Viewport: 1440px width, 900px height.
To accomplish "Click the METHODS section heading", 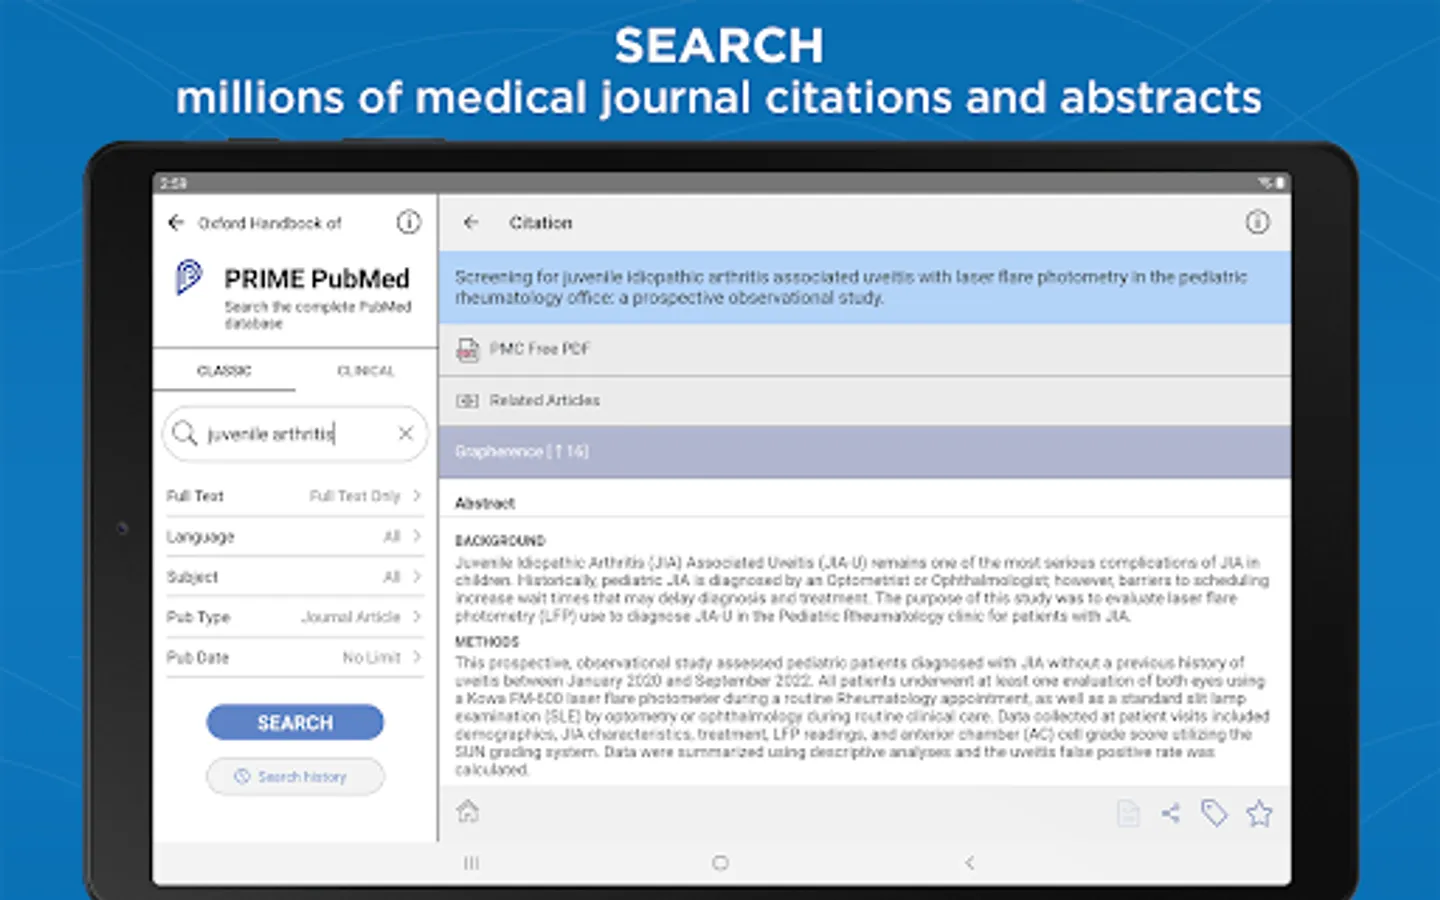I will (487, 642).
